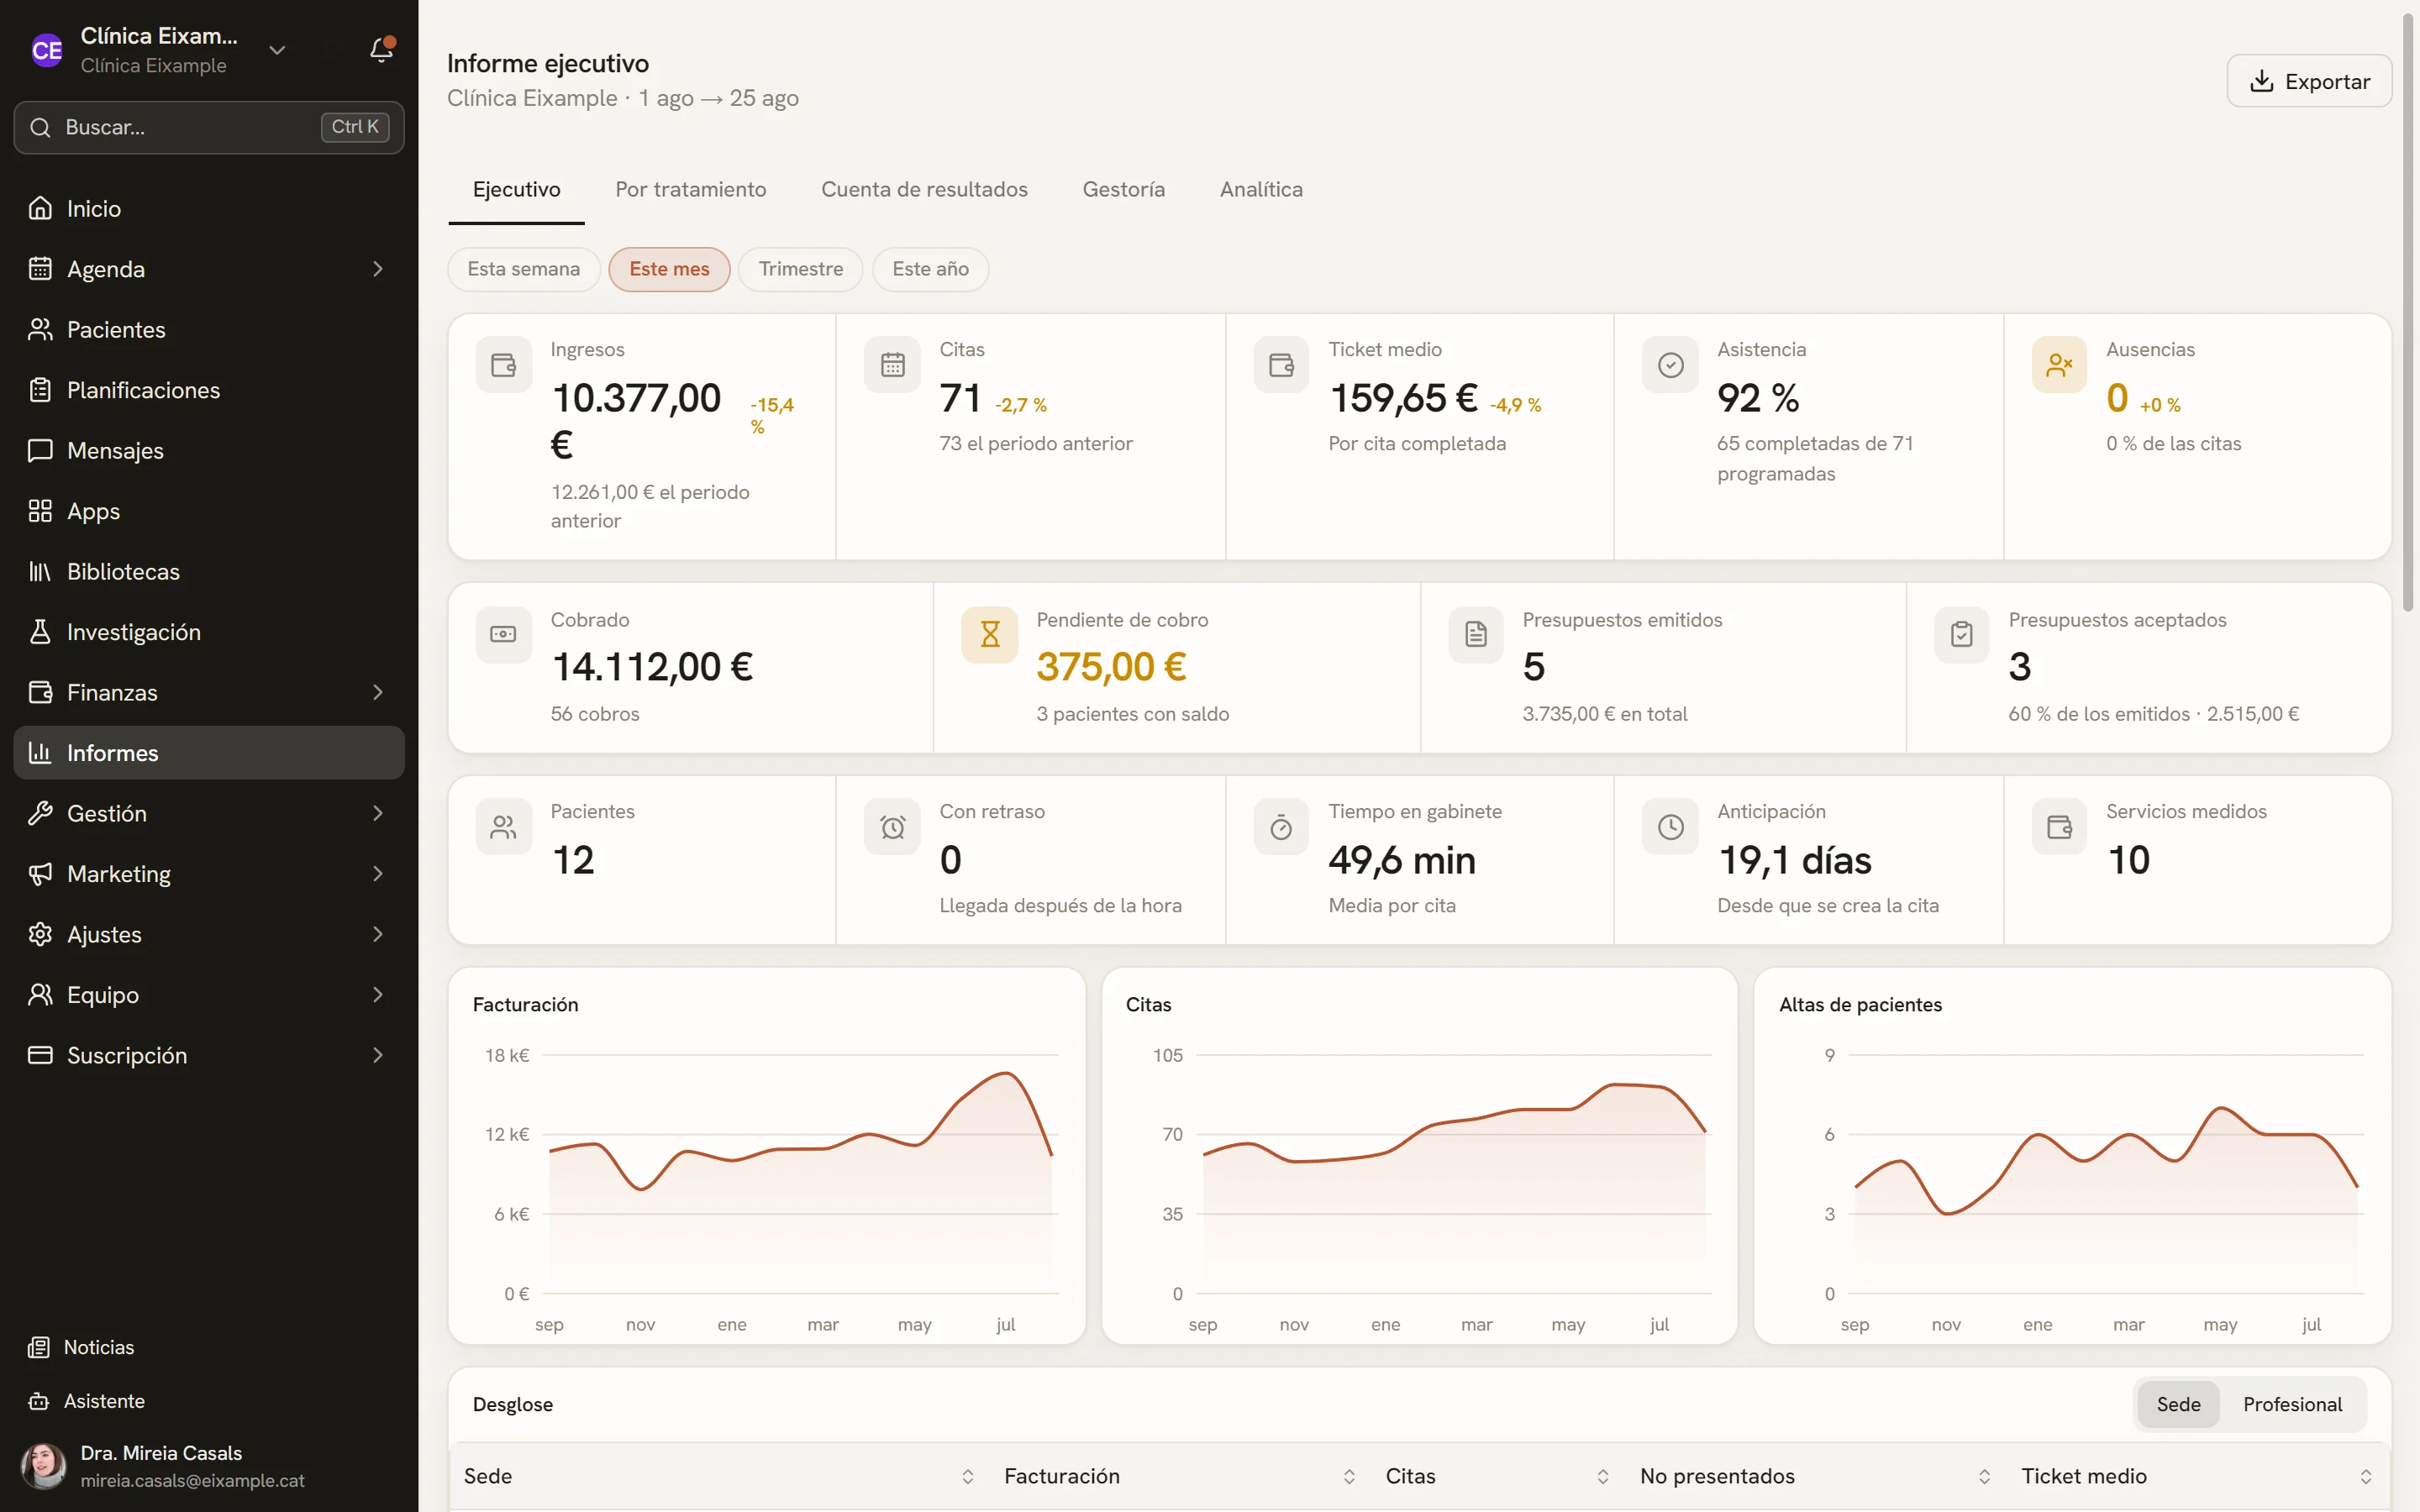Click the Apps grid icon
Image resolution: width=2420 pixels, height=1512 pixels.
pyautogui.click(x=40, y=511)
